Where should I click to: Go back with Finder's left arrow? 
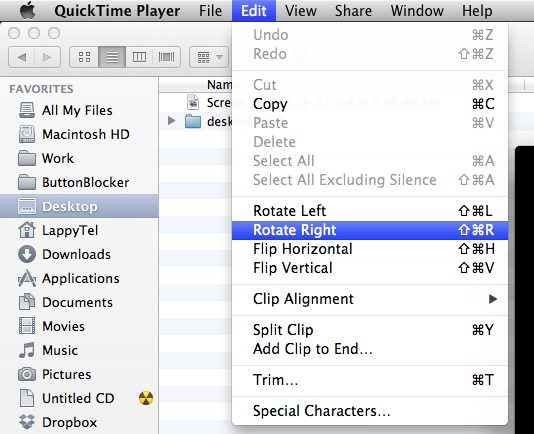pyautogui.click(x=22, y=57)
